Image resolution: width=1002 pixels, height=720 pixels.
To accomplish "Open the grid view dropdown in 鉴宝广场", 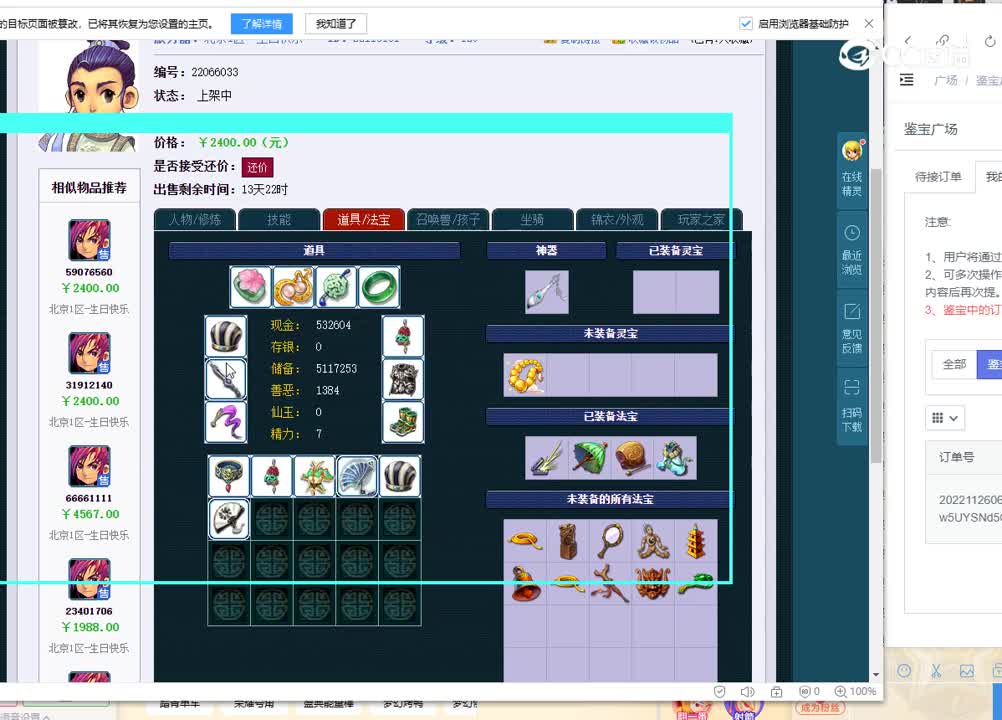I will (944, 418).
